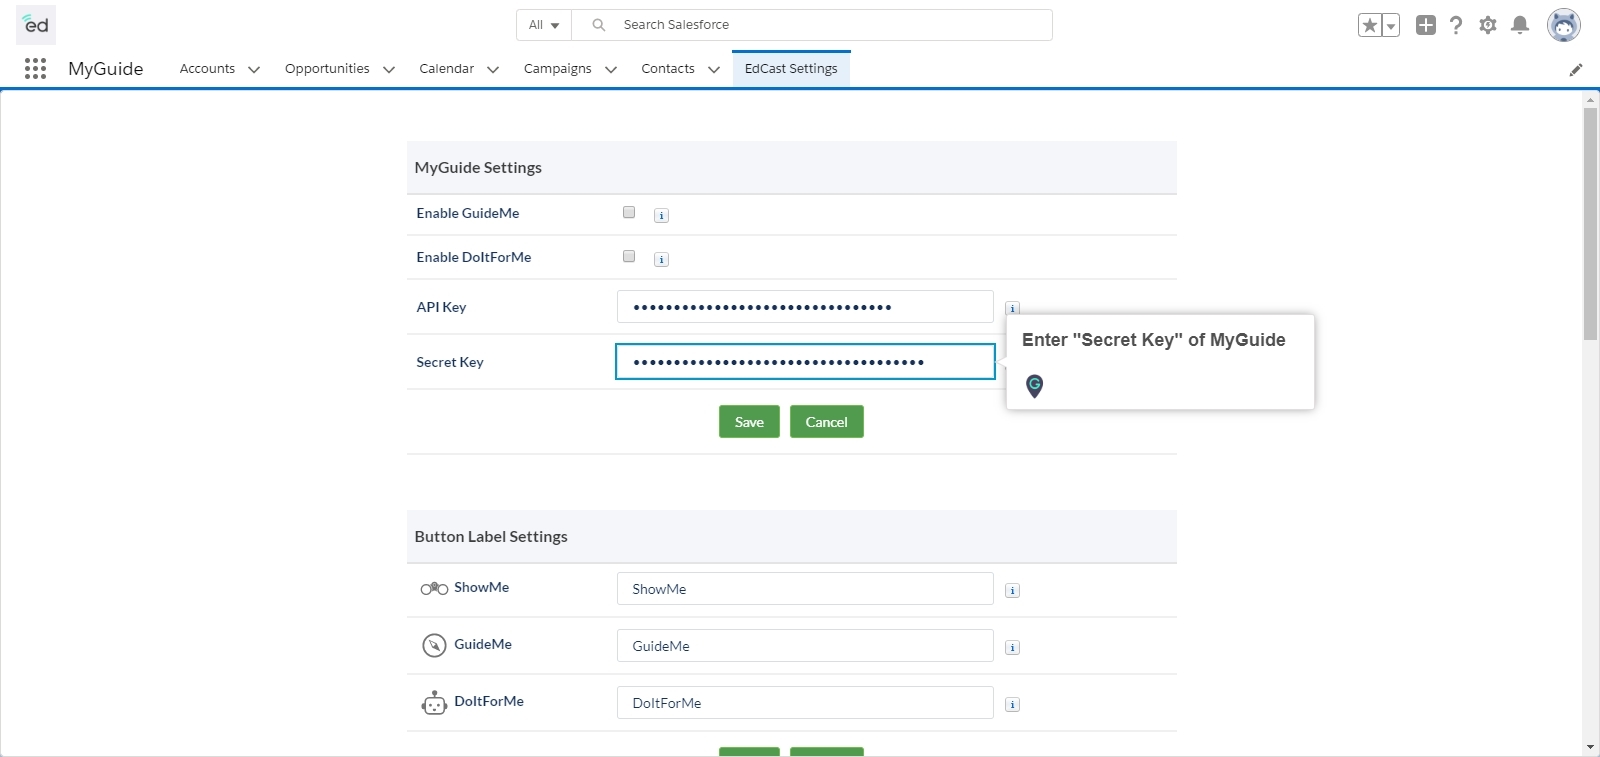Screen dimensions: 1600x757
Task: Click the GuideMe label input field
Action: tap(805, 646)
